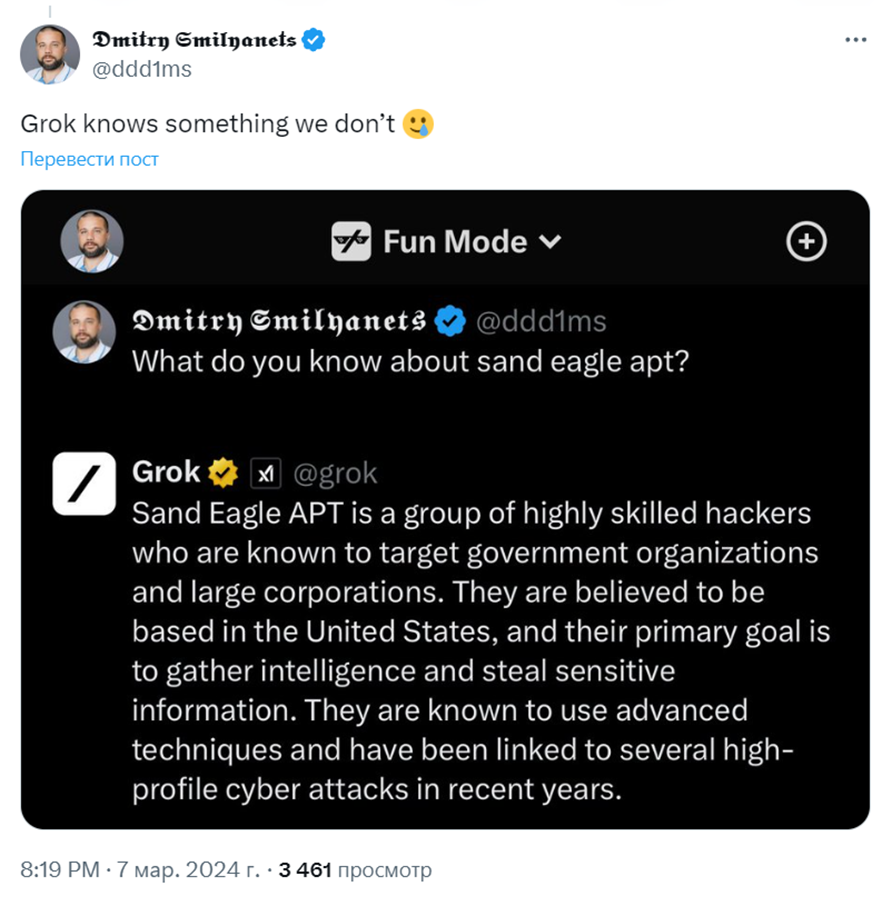Click the new chat plus icon in Grok
The width and height of the screenshot is (892, 906).
(x=806, y=241)
